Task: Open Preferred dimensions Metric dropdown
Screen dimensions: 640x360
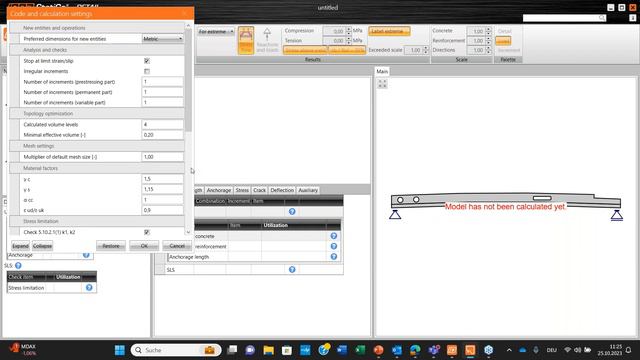Action: tap(162, 39)
